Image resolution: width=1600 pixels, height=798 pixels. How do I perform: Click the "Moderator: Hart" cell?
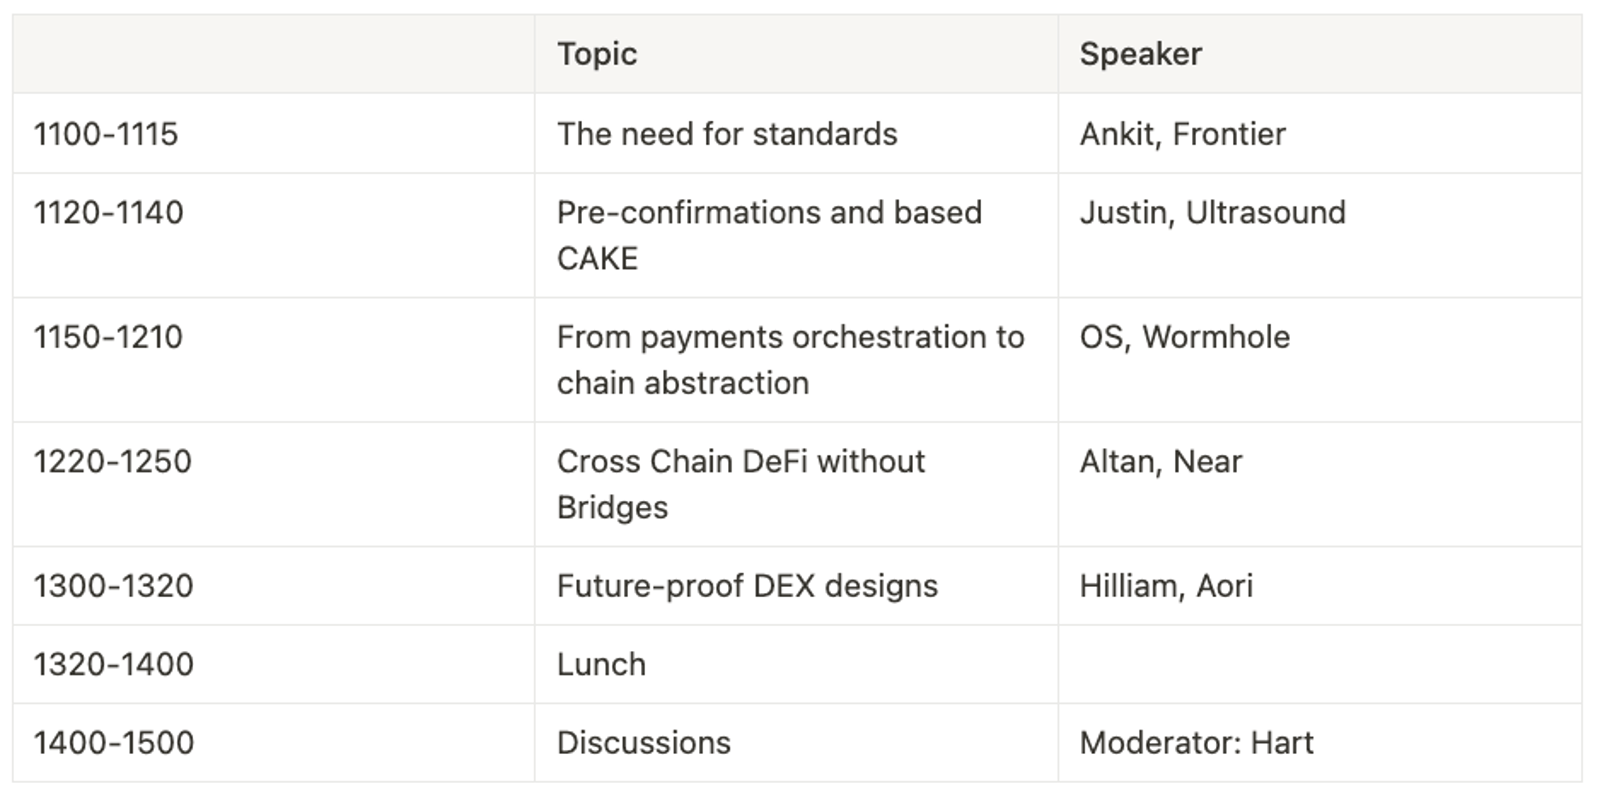[x=1196, y=743]
